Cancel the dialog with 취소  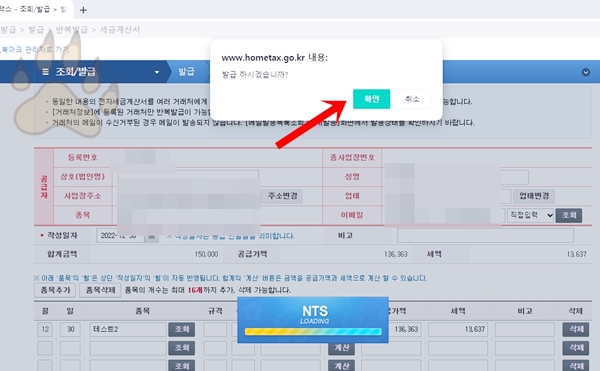[x=412, y=99]
